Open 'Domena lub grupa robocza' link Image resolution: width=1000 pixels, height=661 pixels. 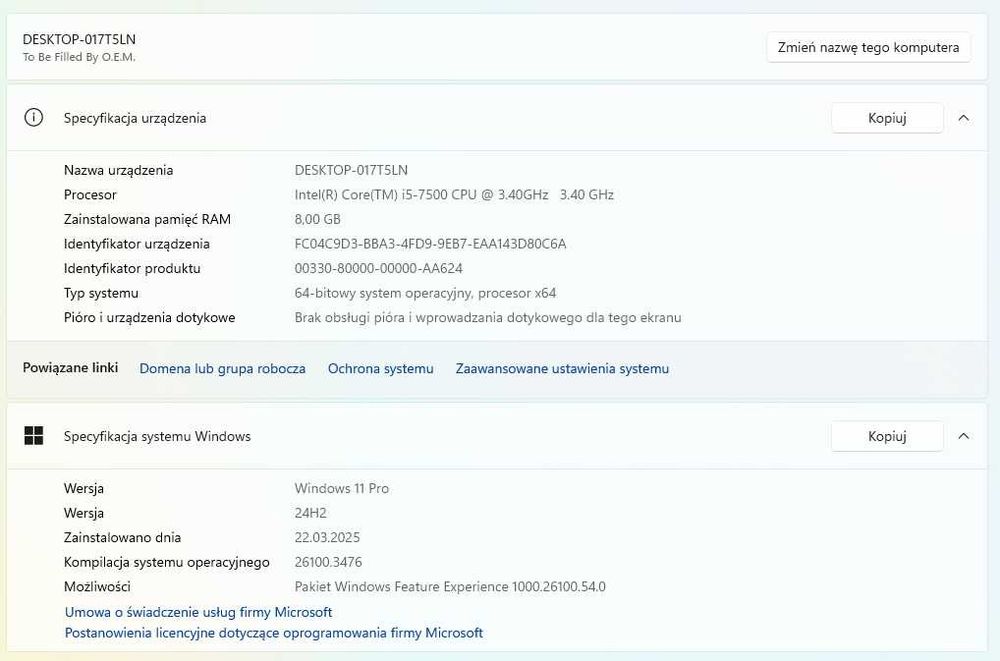coord(223,369)
